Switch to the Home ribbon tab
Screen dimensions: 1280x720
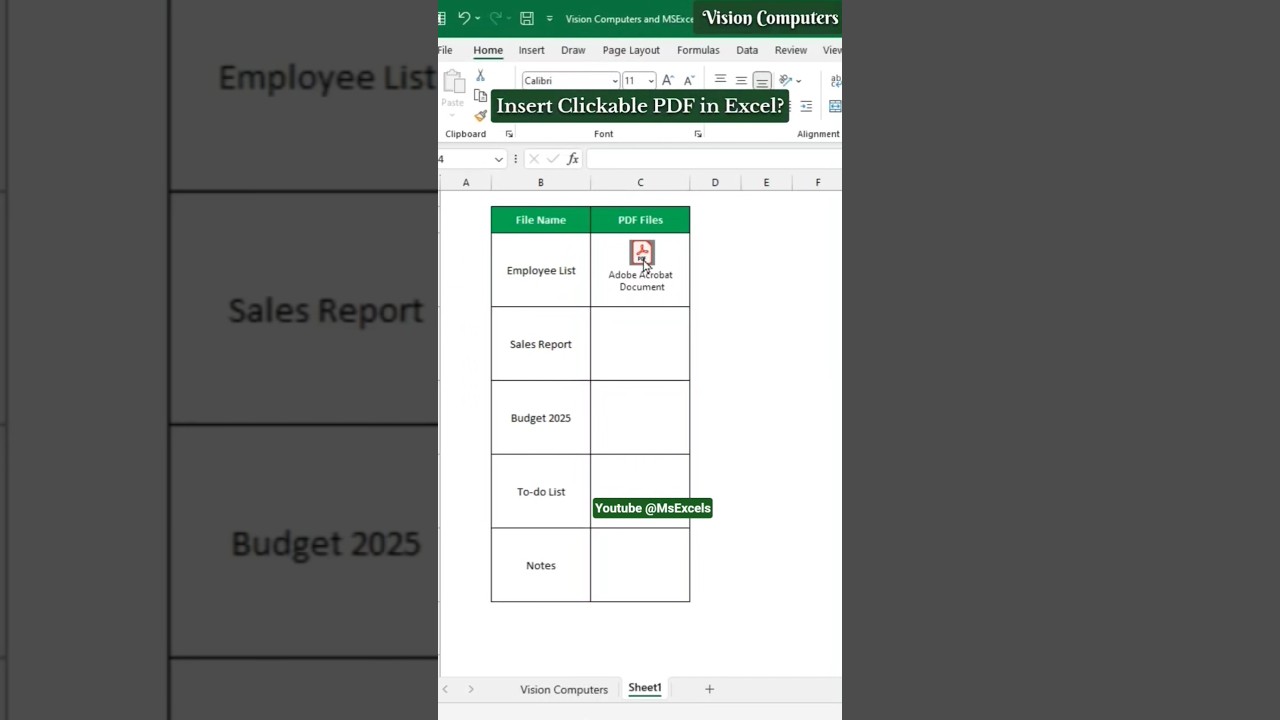tap(488, 50)
